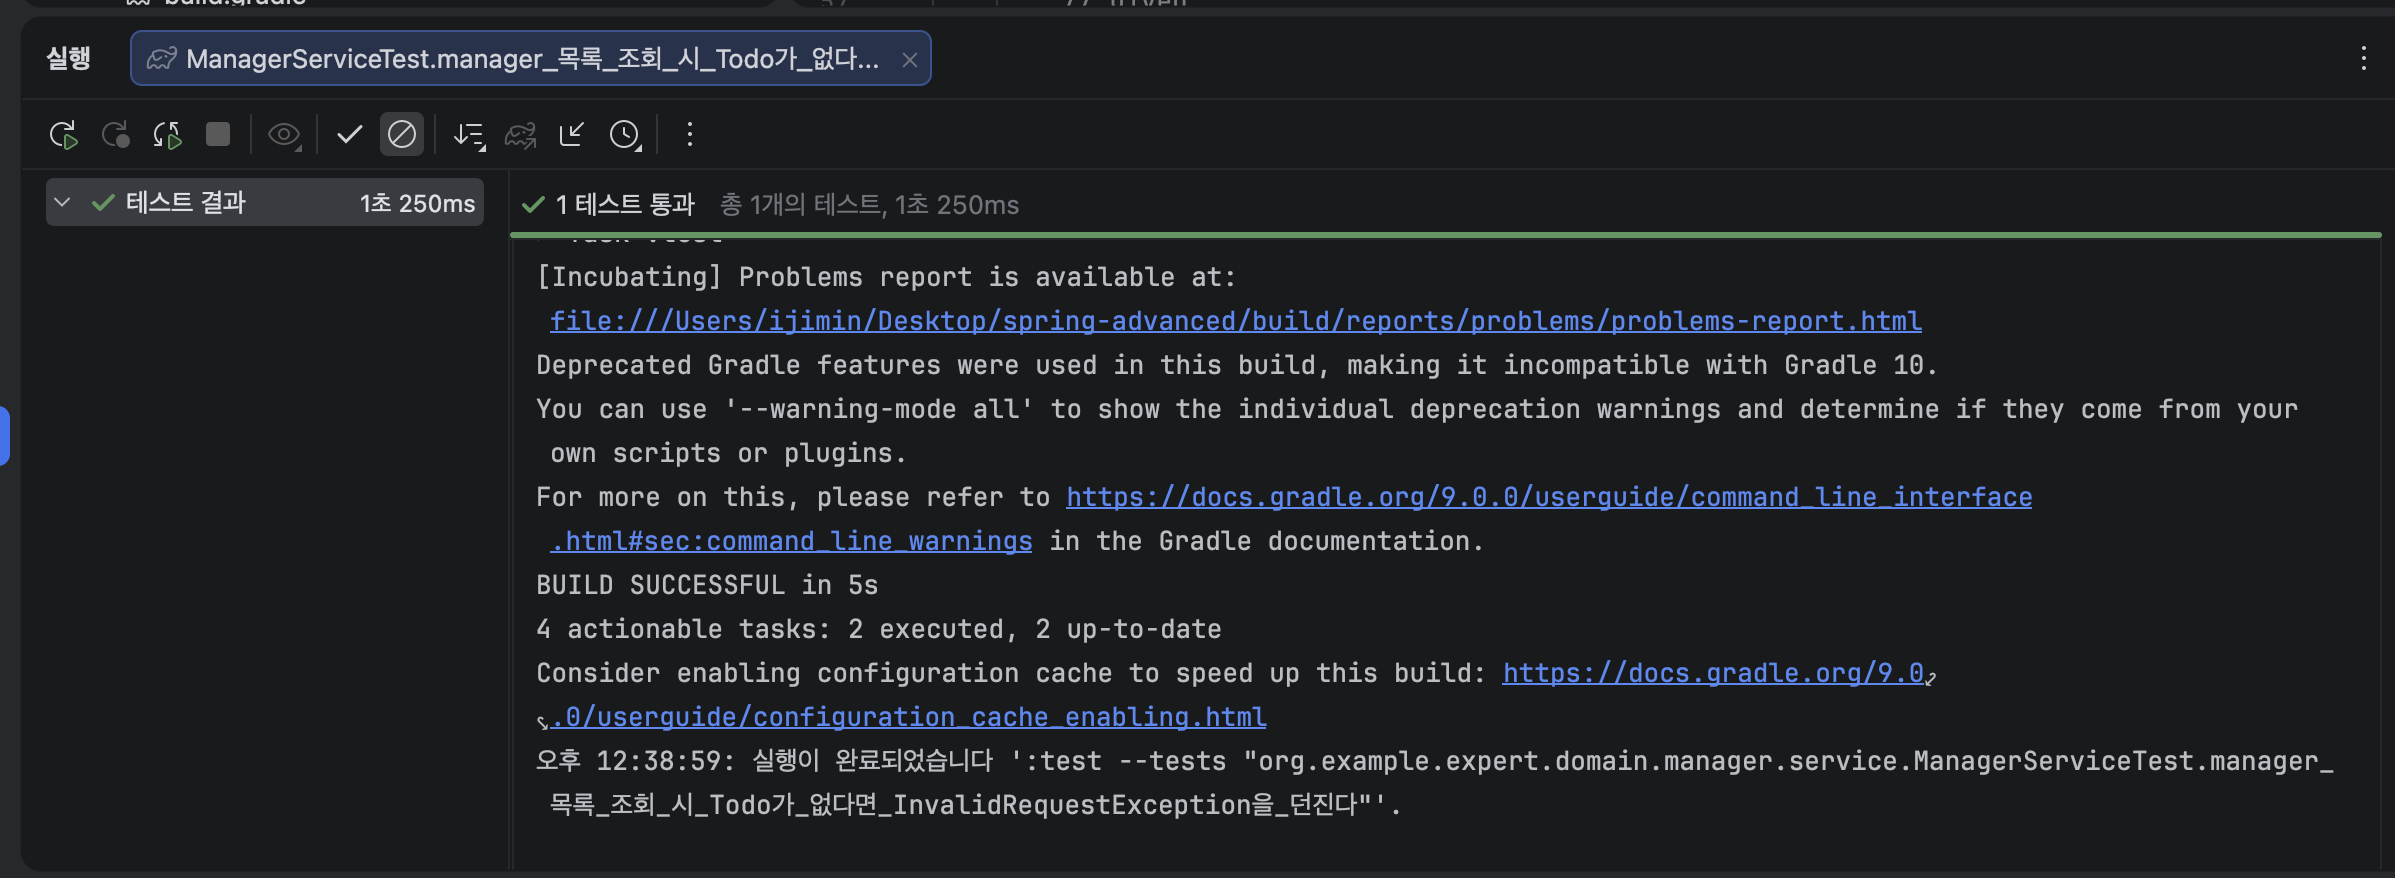
Task: Open the test history clock icon
Action: coord(625,135)
